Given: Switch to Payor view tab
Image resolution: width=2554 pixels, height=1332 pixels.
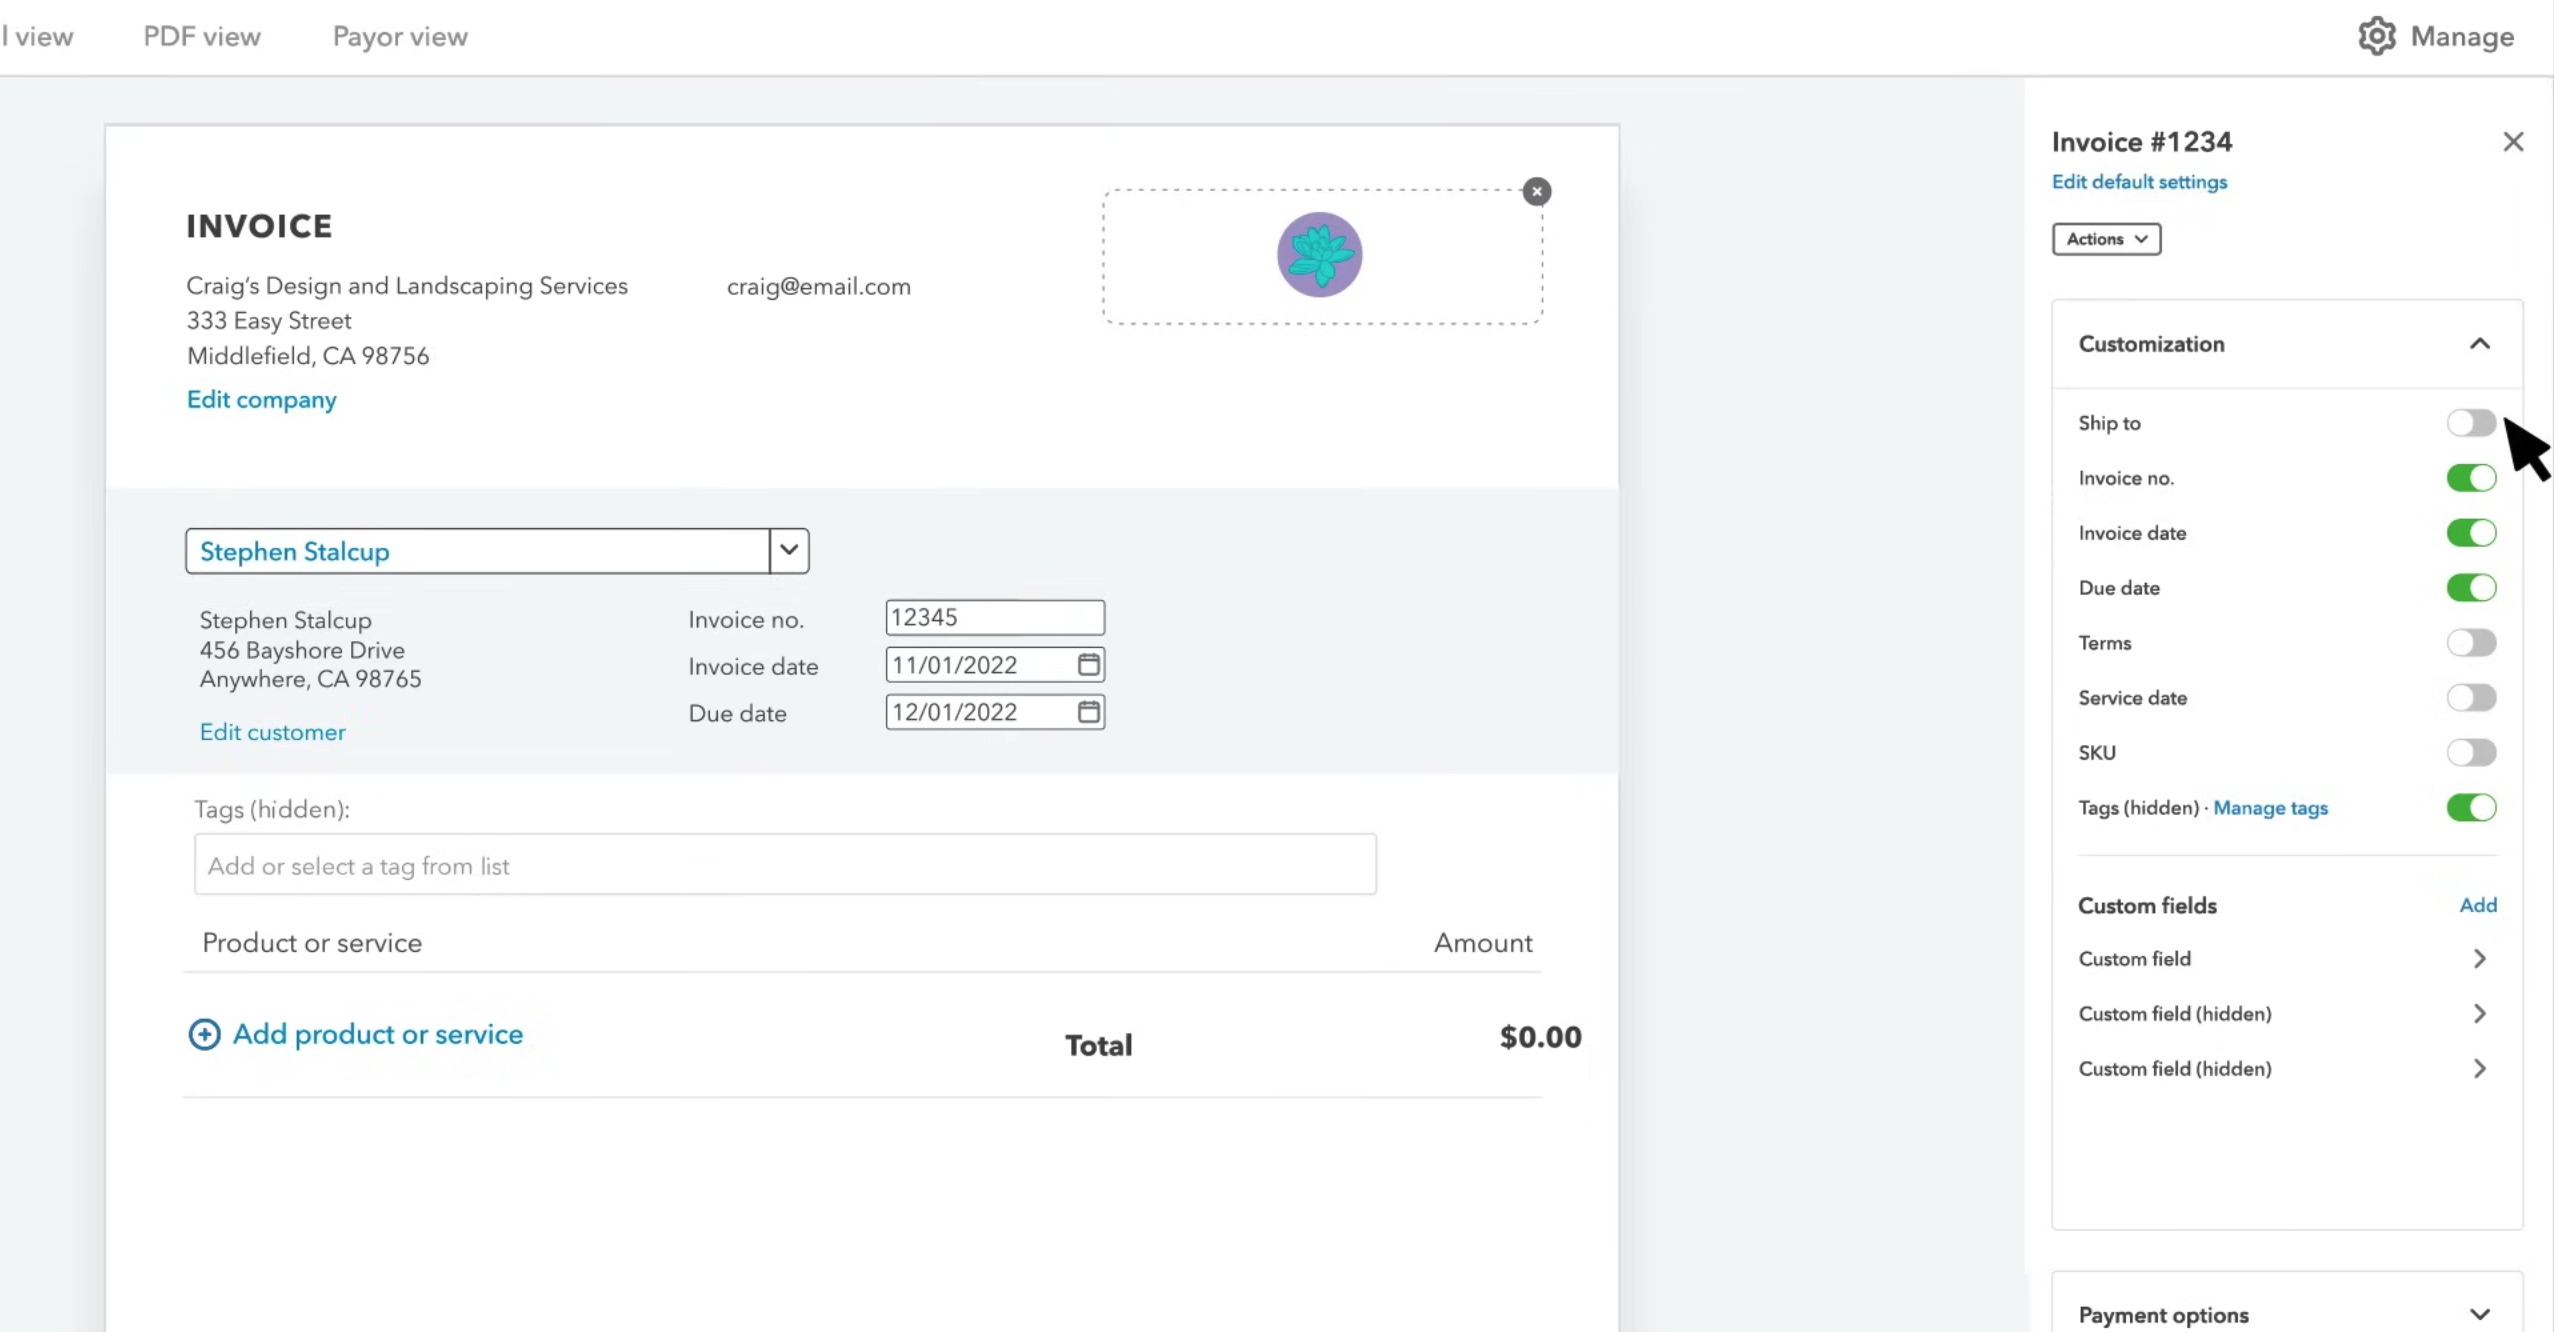Looking at the screenshot, I should 400,37.
